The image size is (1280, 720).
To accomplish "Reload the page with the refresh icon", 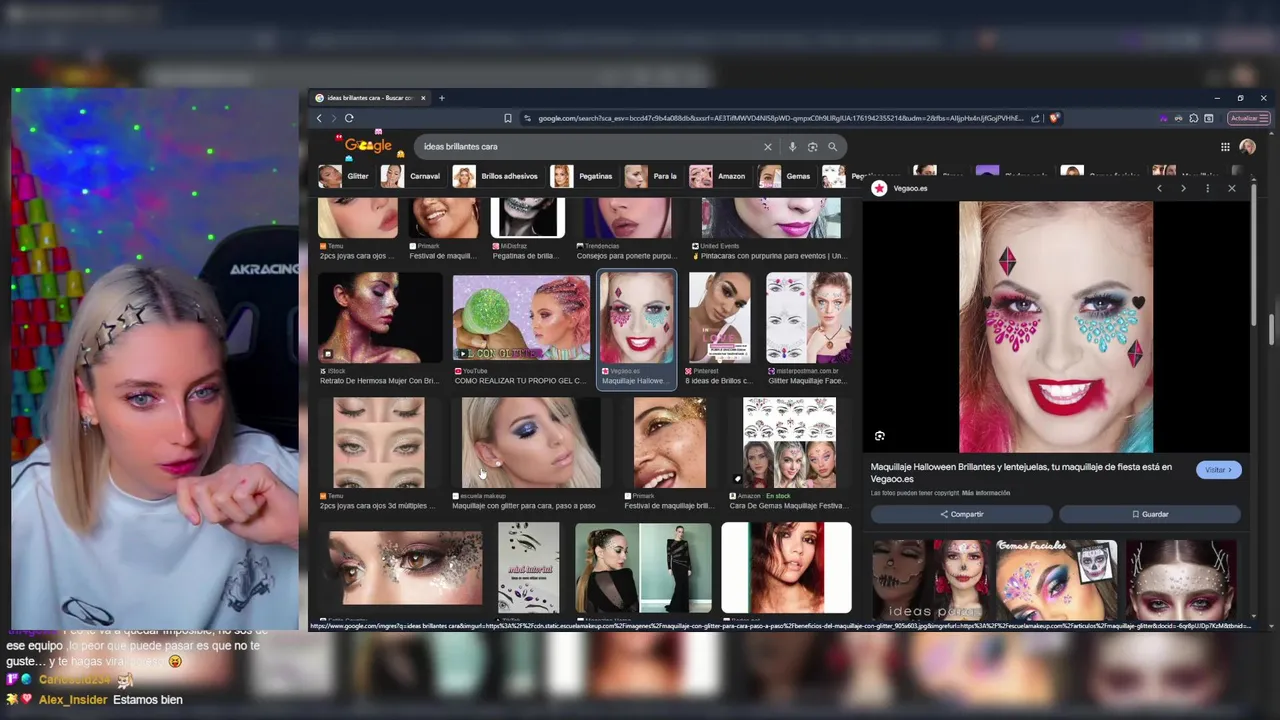I will [x=349, y=118].
